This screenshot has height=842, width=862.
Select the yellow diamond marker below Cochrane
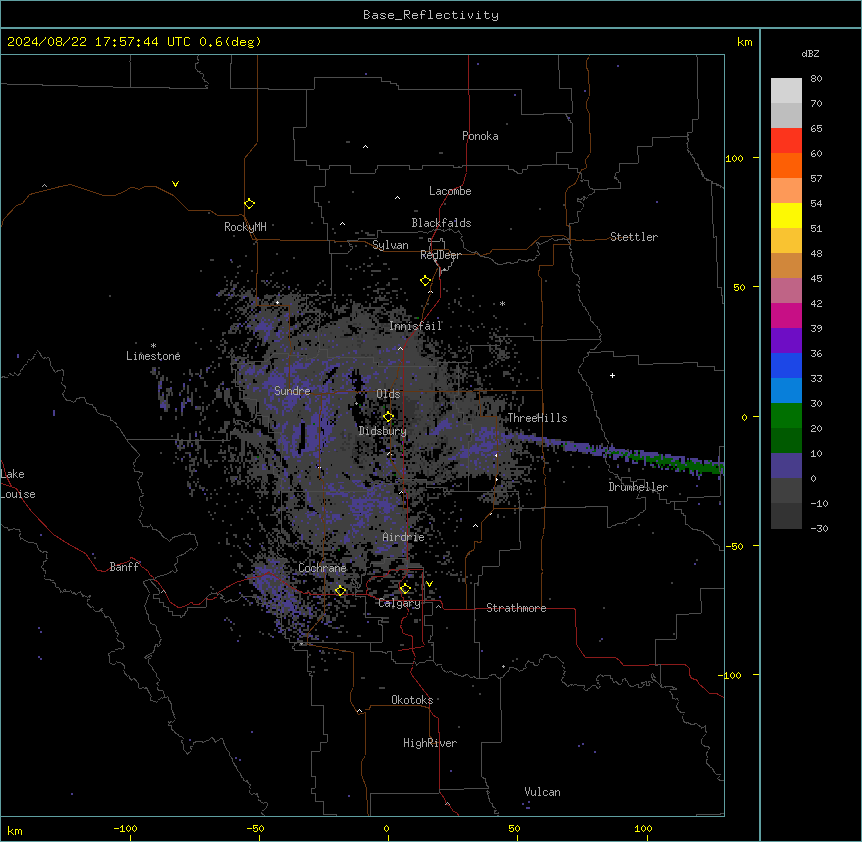click(x=340, y=590)
